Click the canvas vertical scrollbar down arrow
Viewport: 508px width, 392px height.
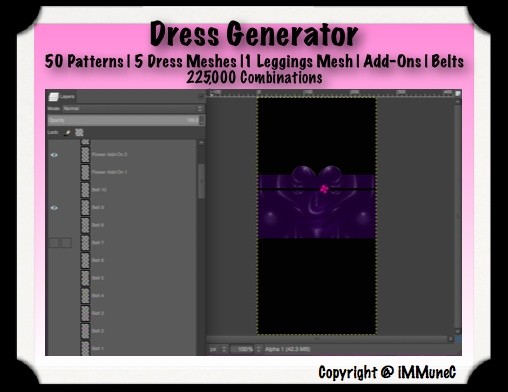tap(458, 331)
